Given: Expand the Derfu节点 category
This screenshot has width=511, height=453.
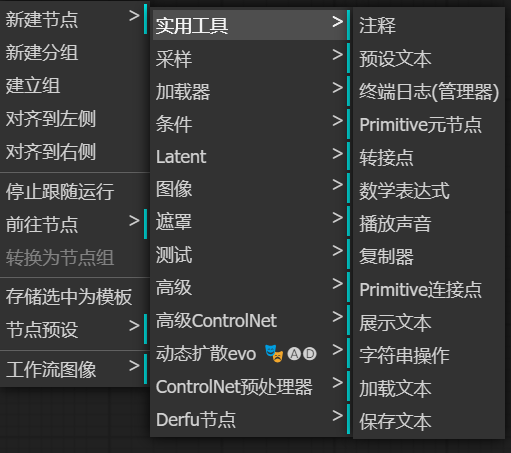Looking at the screenshot, I should pyautogui.click(x=251, y=419).
